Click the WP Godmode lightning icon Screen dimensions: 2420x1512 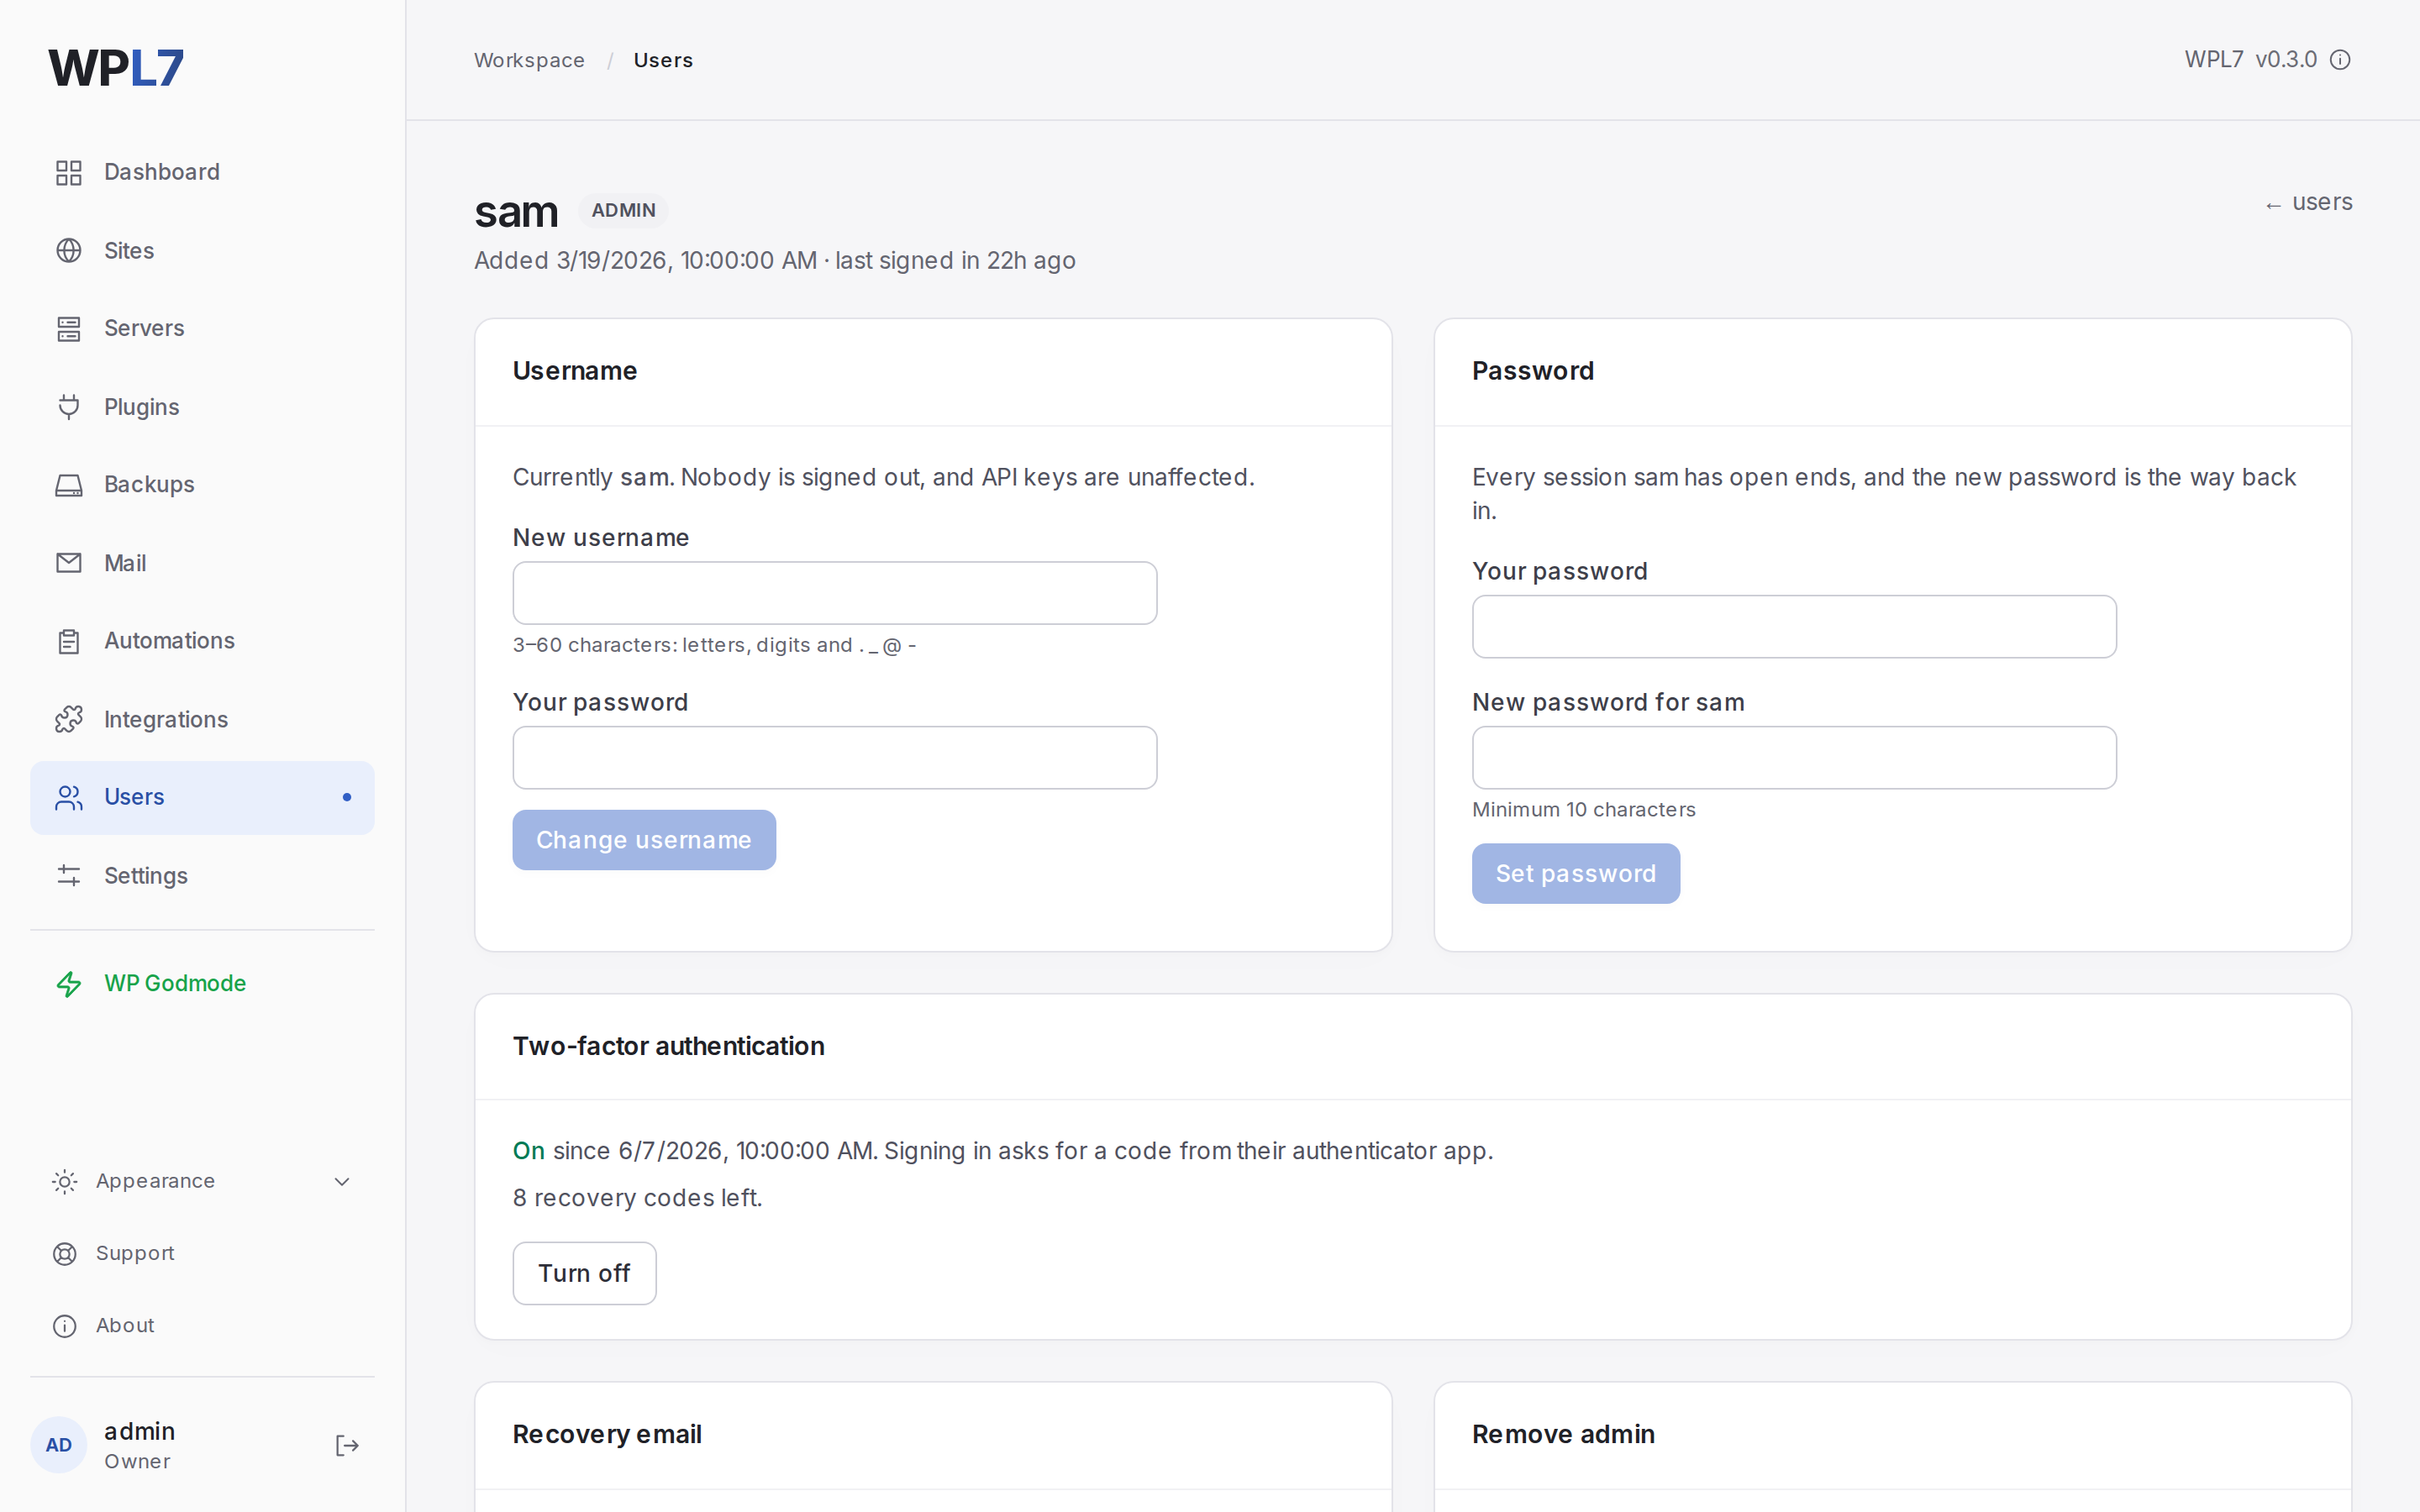pyautogui.click(x=68, y=984)
